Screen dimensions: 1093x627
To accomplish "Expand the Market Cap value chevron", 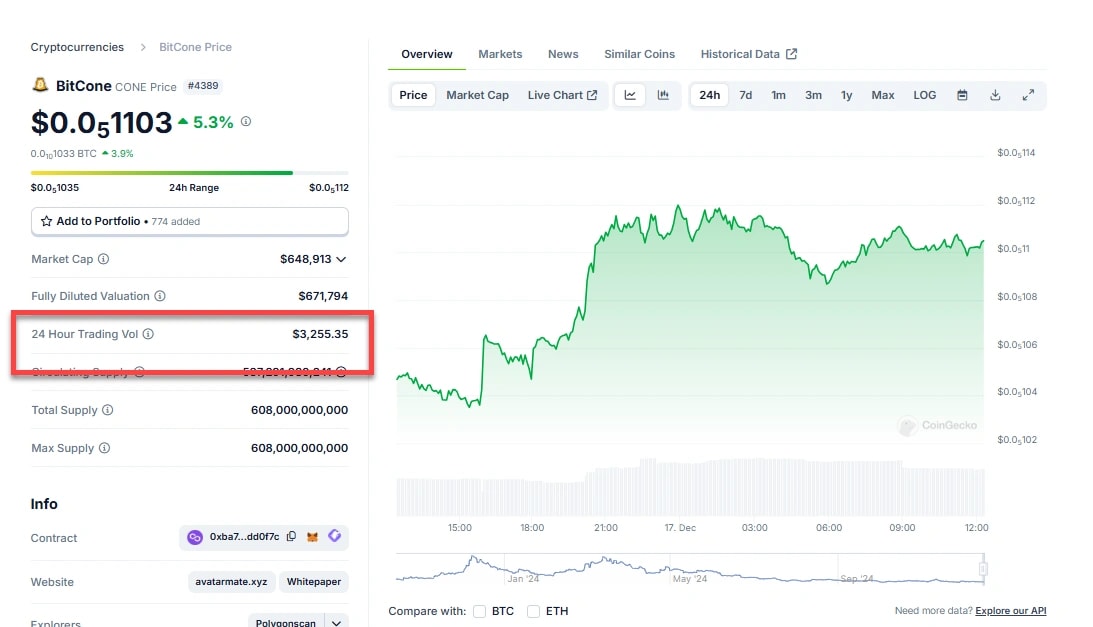I will [342, 259].
